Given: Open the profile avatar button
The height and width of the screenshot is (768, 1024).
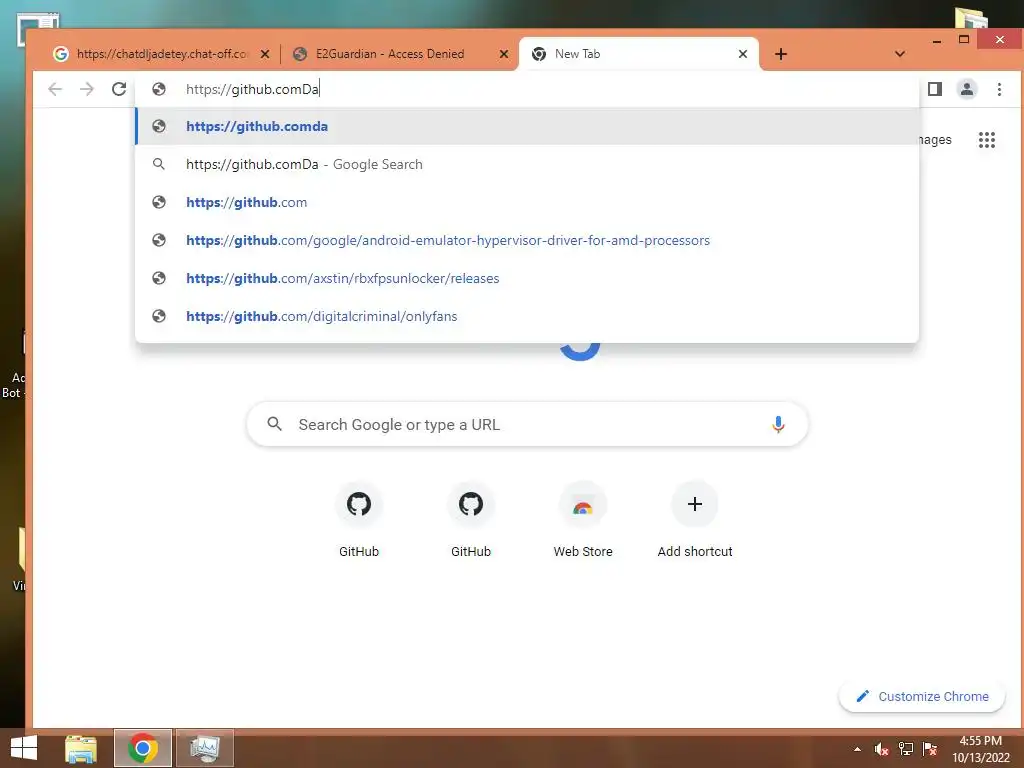Looking at the screenshot, I should click(x=967, y=89).
